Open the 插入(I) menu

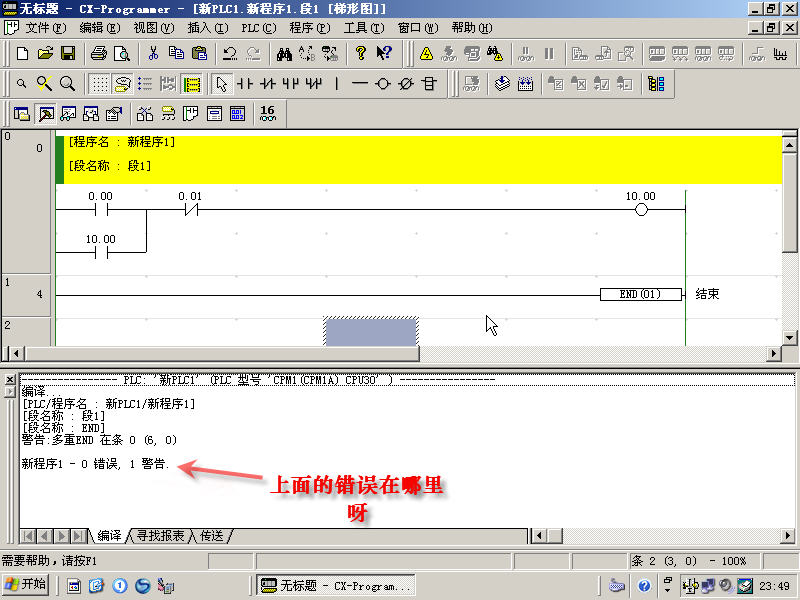(x=208, y=28)
